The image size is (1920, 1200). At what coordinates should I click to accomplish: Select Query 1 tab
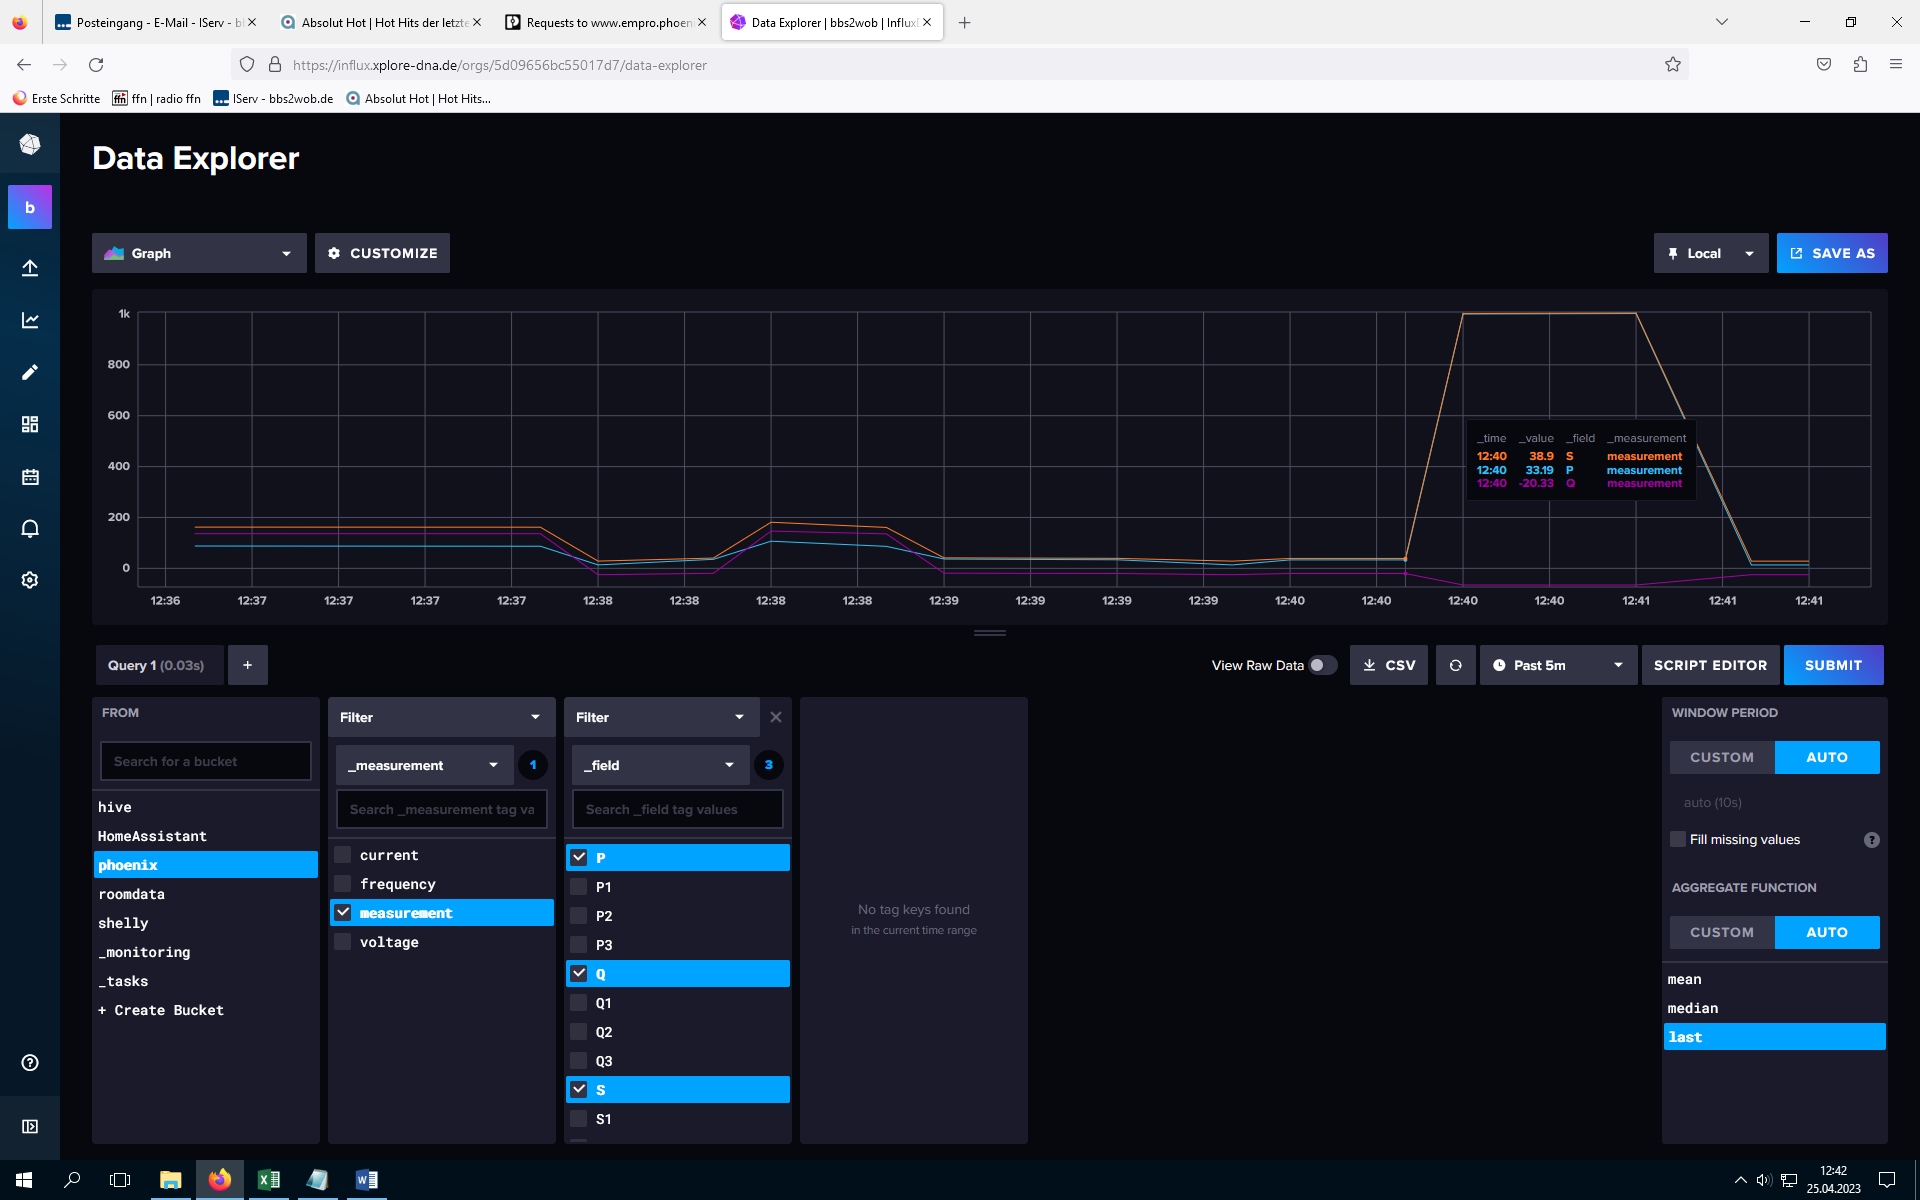(x=159, y=665)
